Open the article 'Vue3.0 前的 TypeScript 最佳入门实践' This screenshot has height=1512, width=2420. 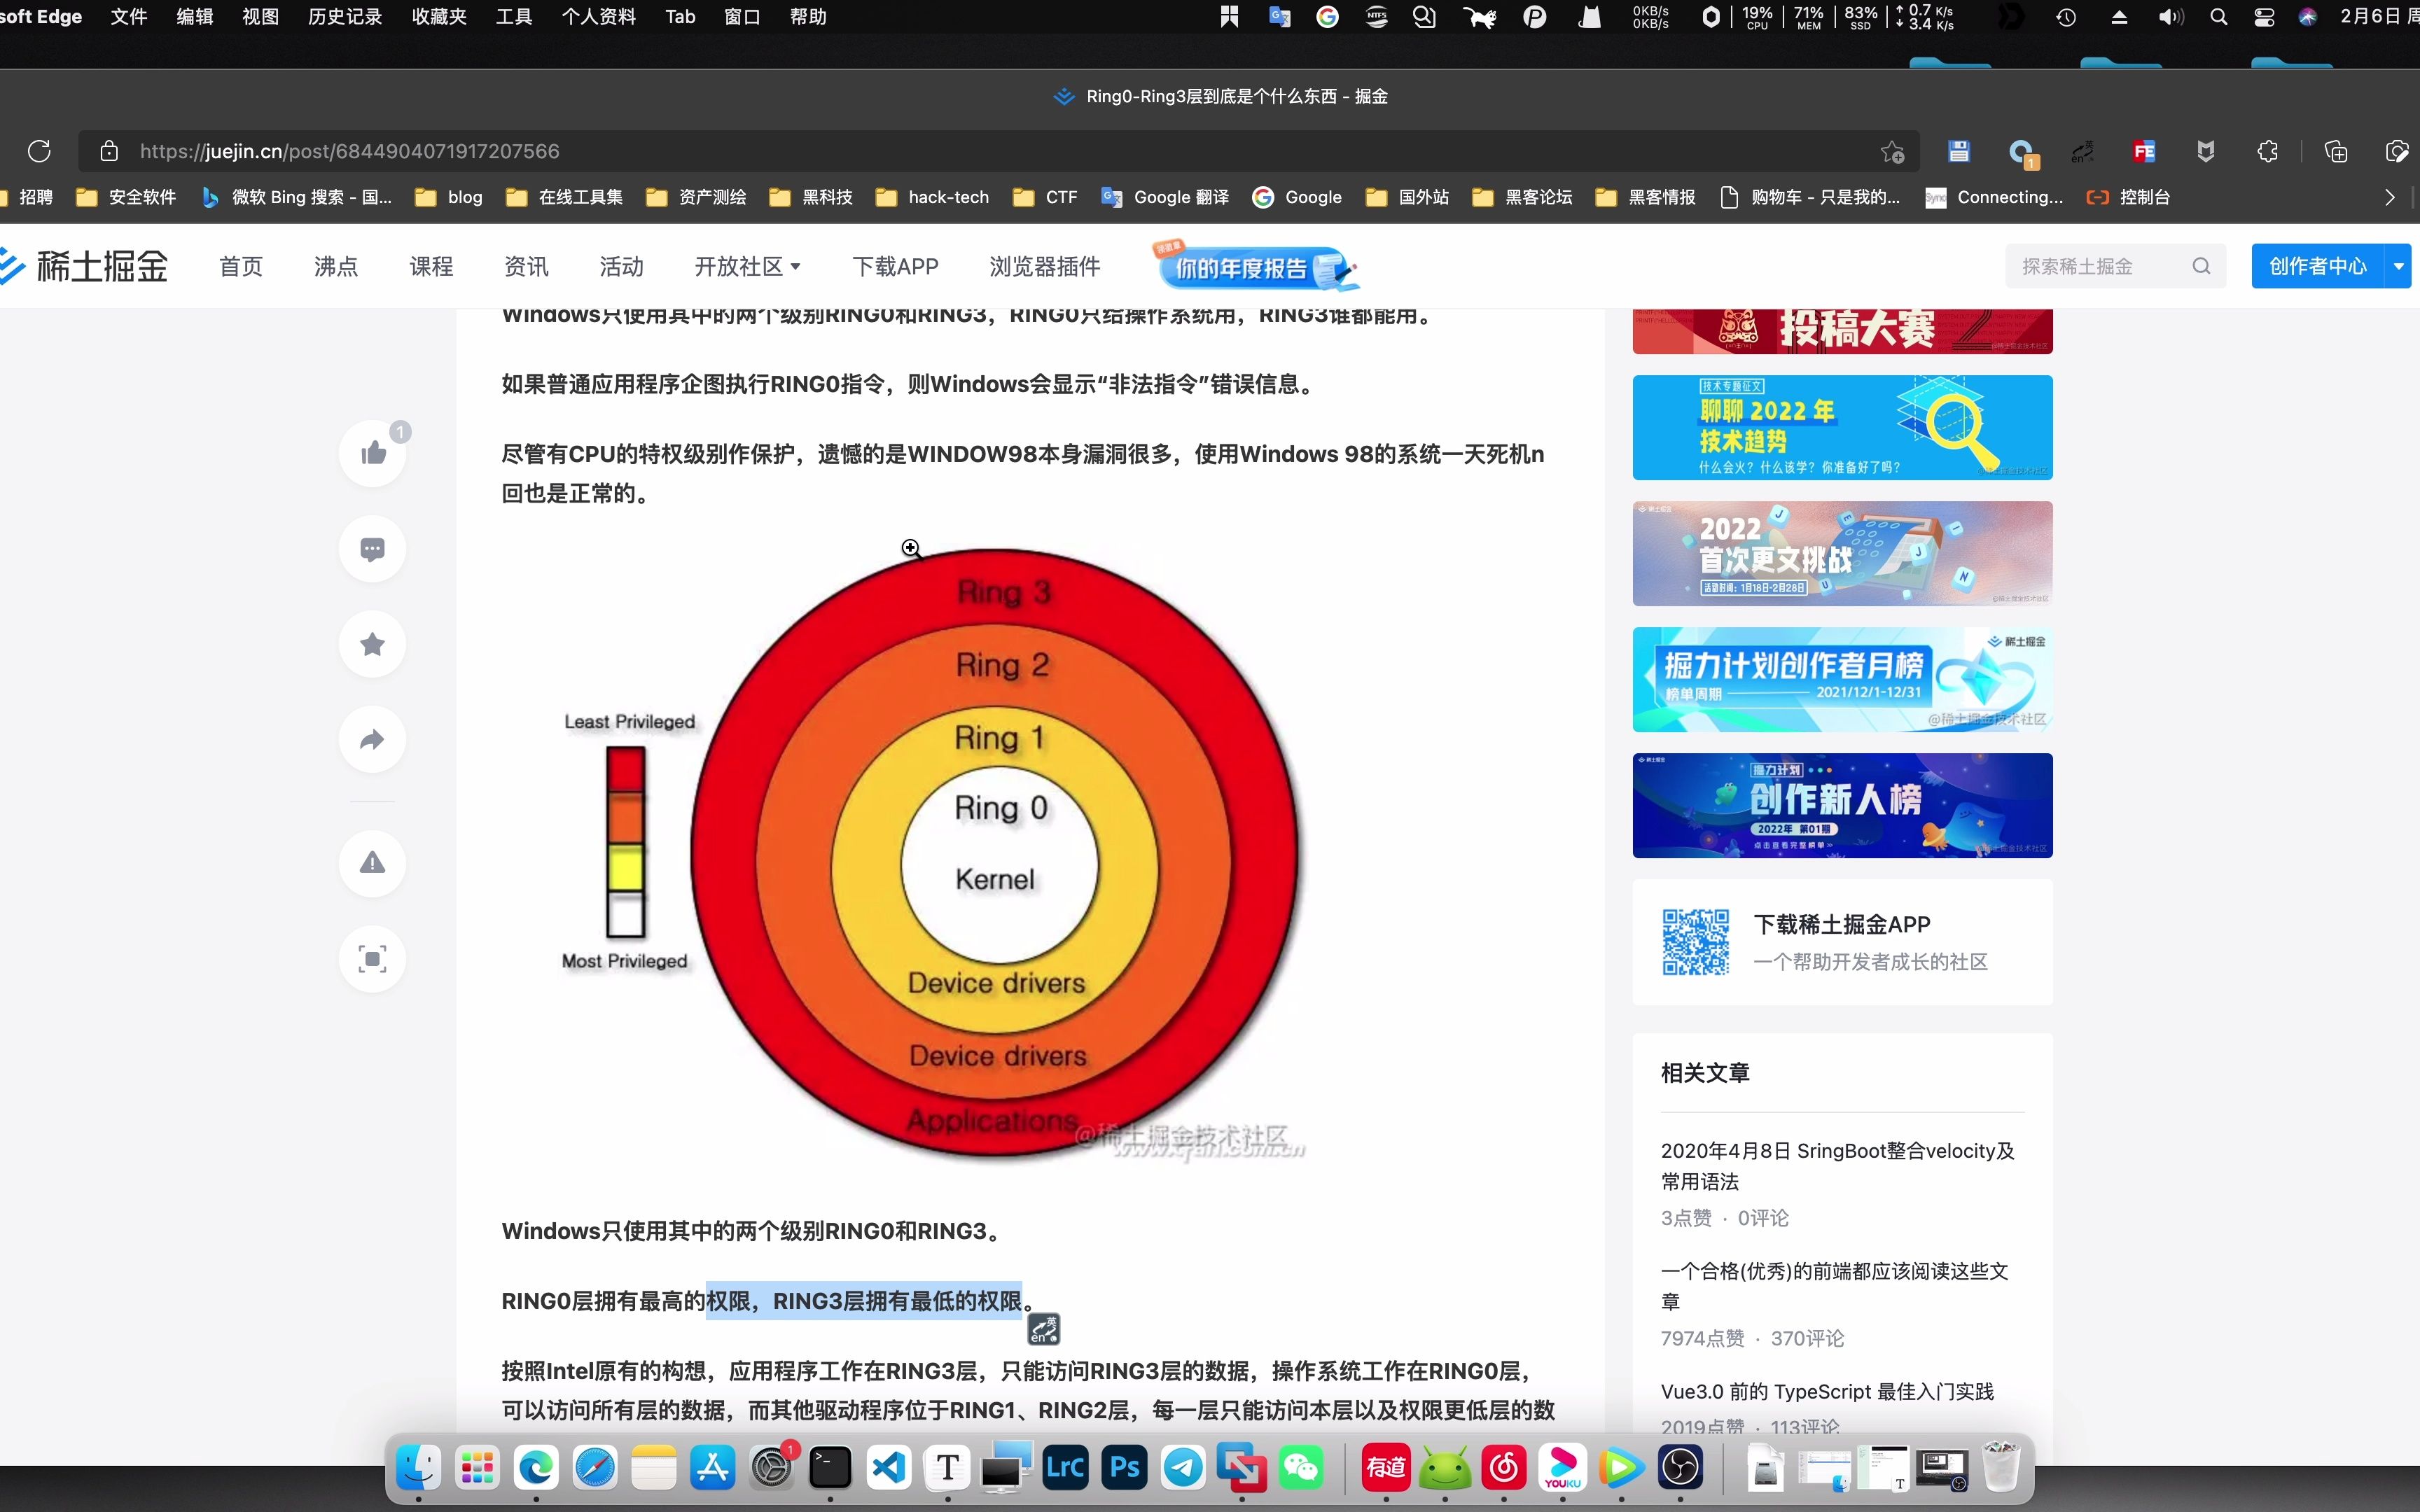[1827, 1390]
